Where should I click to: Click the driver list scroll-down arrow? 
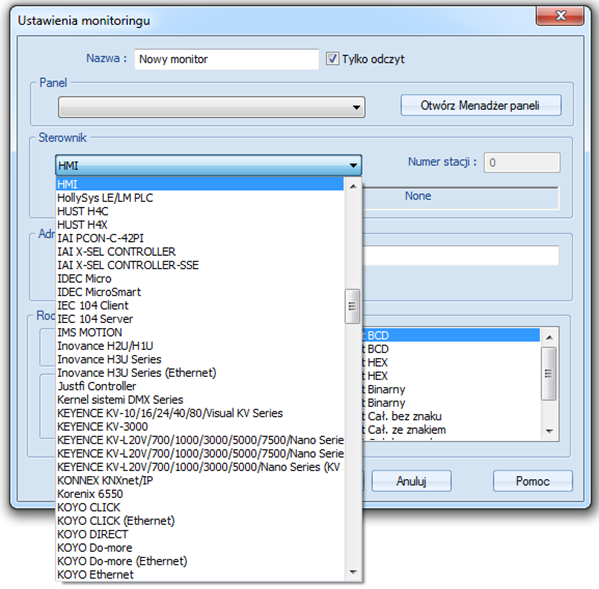tap(353, 572)
